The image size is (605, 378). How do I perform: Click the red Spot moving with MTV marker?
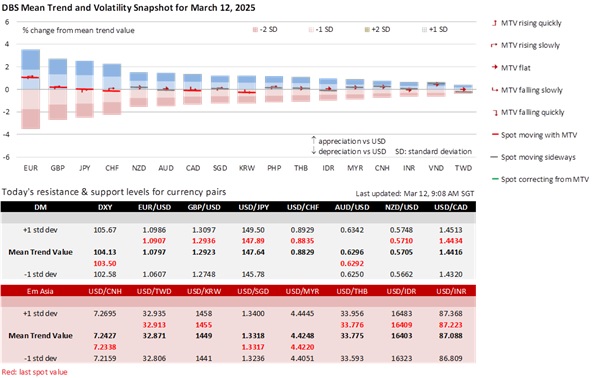point(495,135)
